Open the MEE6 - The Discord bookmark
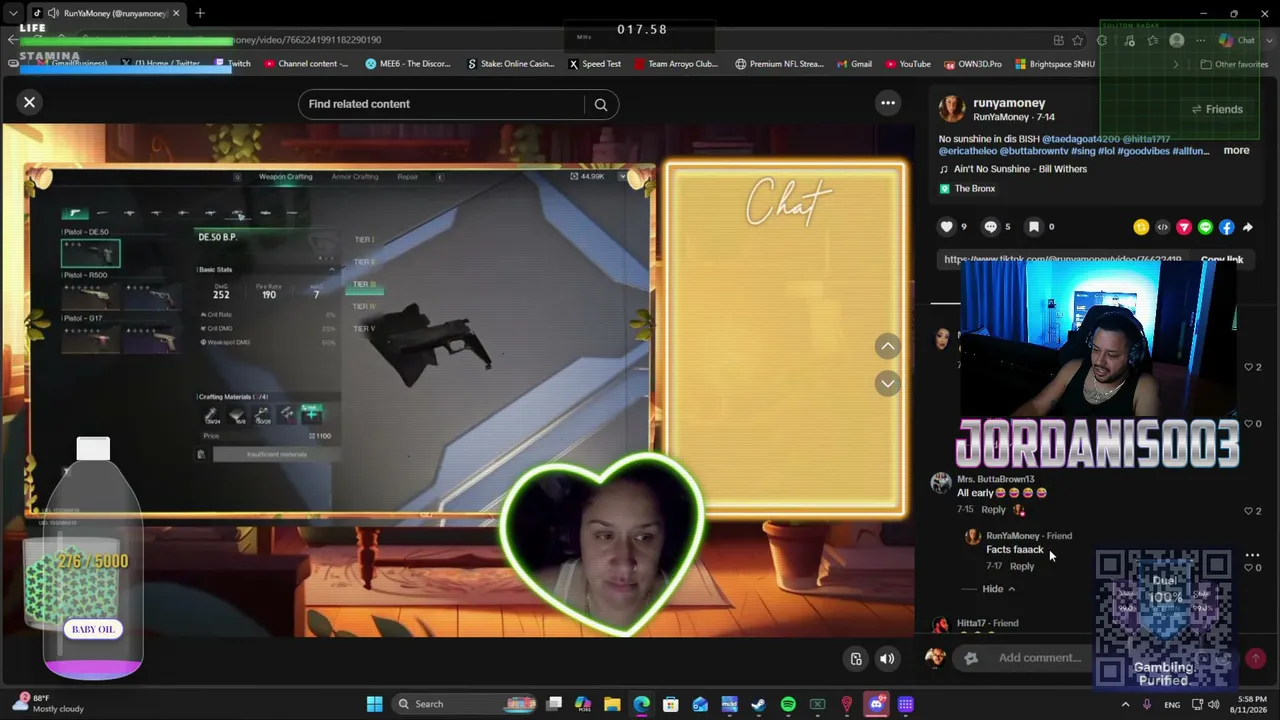1280x720 pixels. click(408, 64)
